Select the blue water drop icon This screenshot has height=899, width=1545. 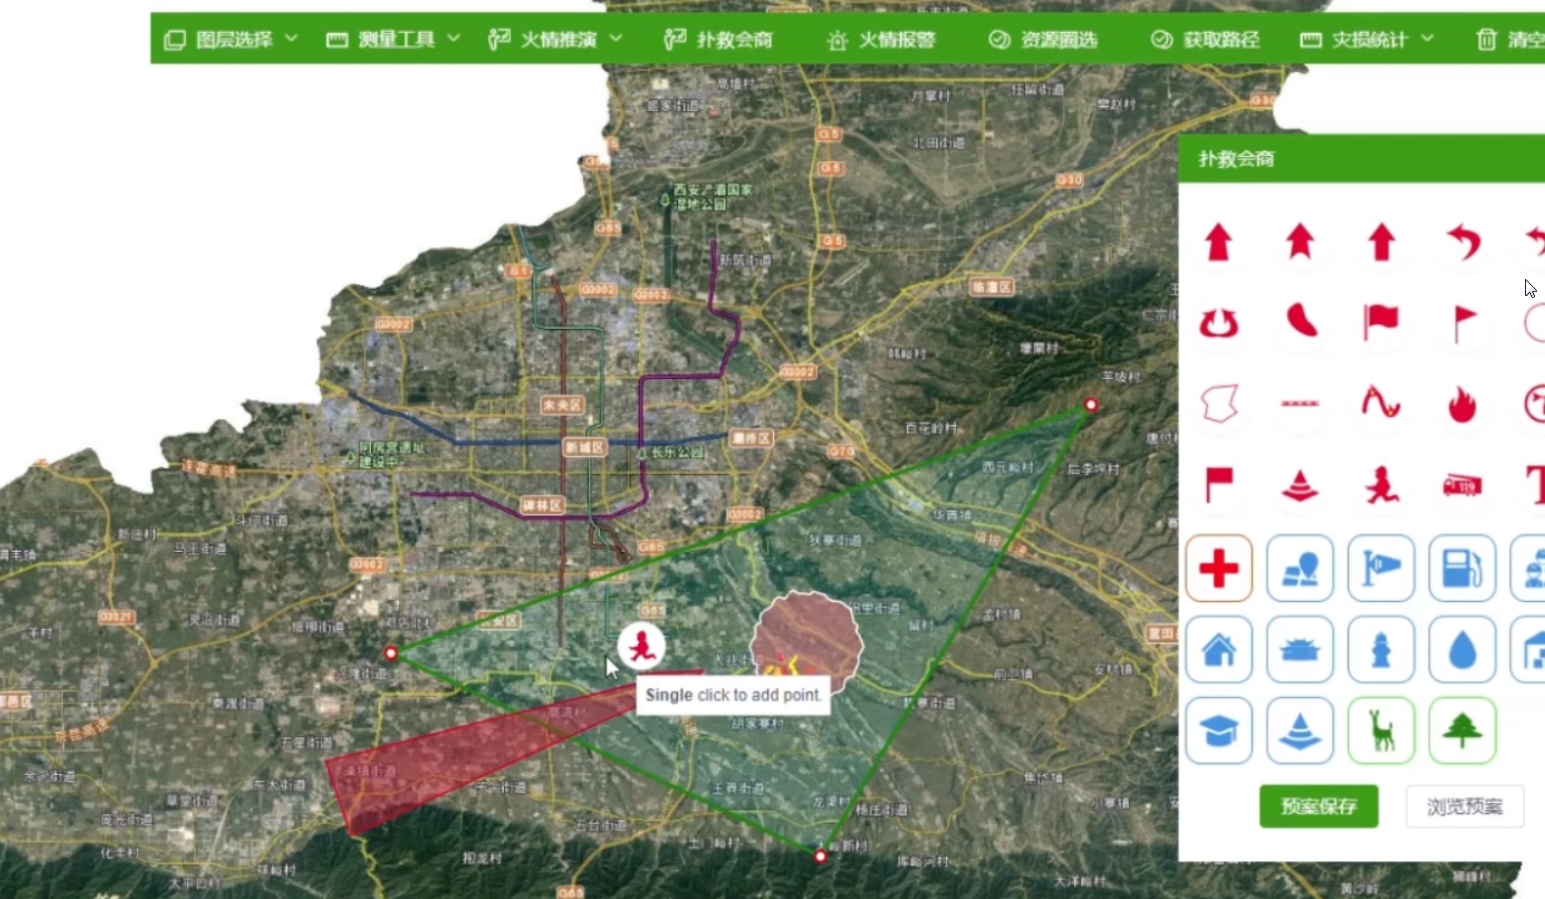click(1462, 650)
